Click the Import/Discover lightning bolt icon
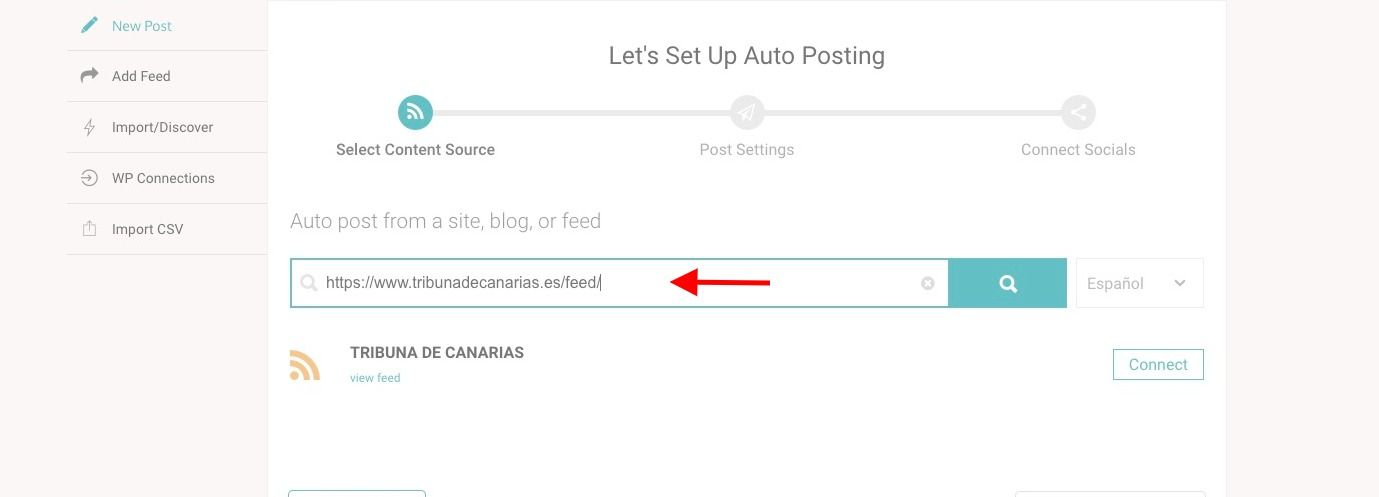The width and height of the screenshot is (1379, 497). (x=89, y=127)
